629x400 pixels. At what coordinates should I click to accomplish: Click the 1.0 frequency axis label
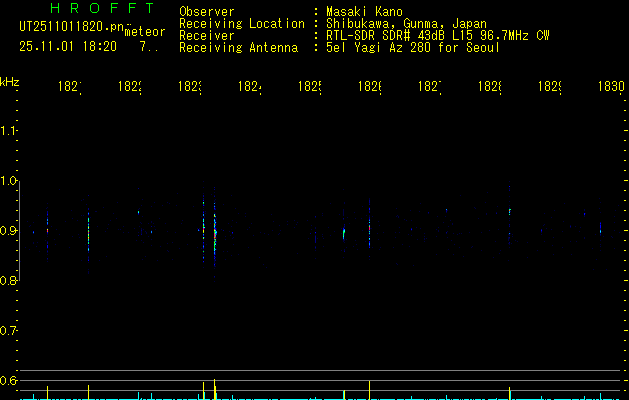(8, 181)
